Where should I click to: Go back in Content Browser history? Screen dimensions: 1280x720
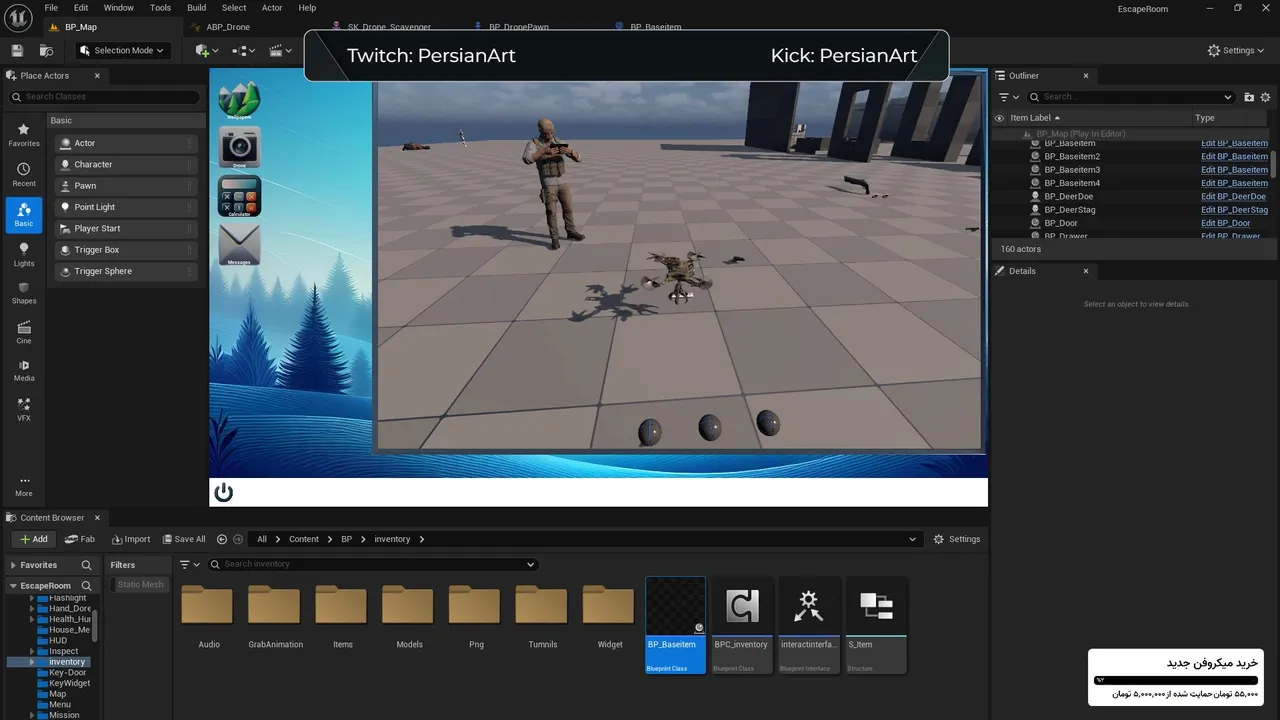point(222,539)
